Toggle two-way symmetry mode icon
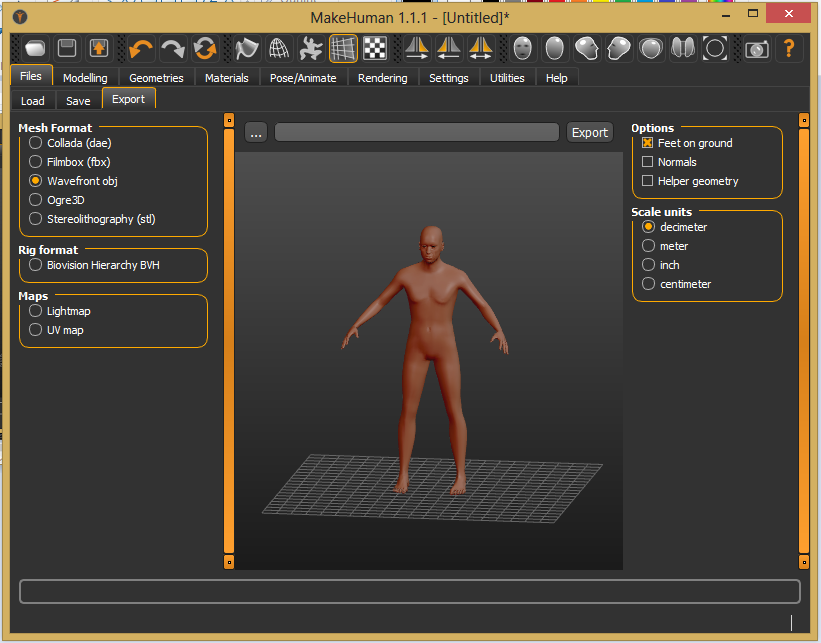821x643 pixels. [481, 49]
